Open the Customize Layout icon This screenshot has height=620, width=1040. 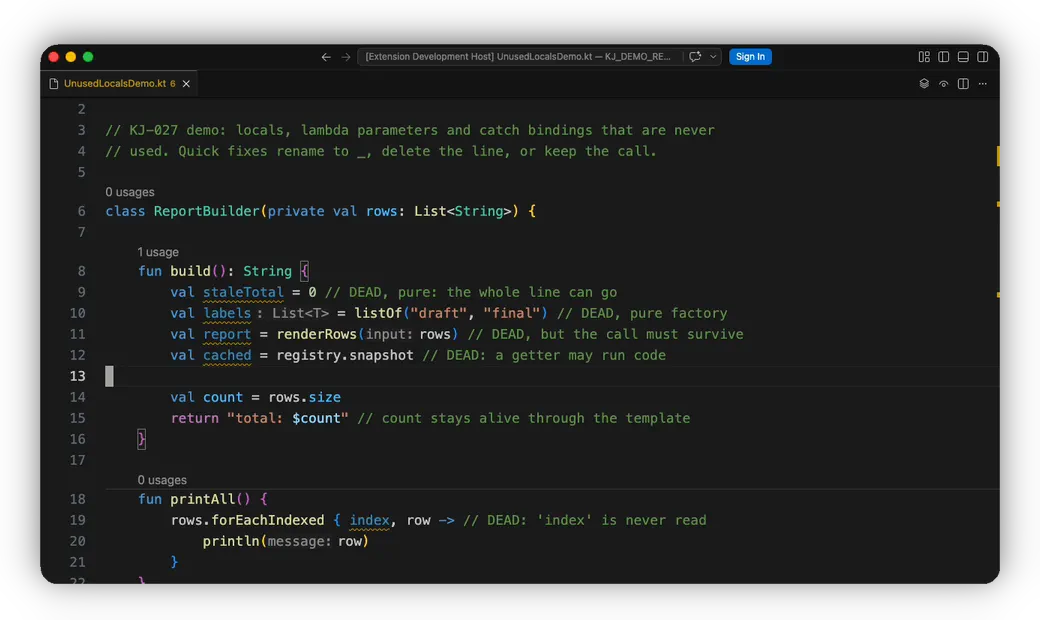[924, 57]
